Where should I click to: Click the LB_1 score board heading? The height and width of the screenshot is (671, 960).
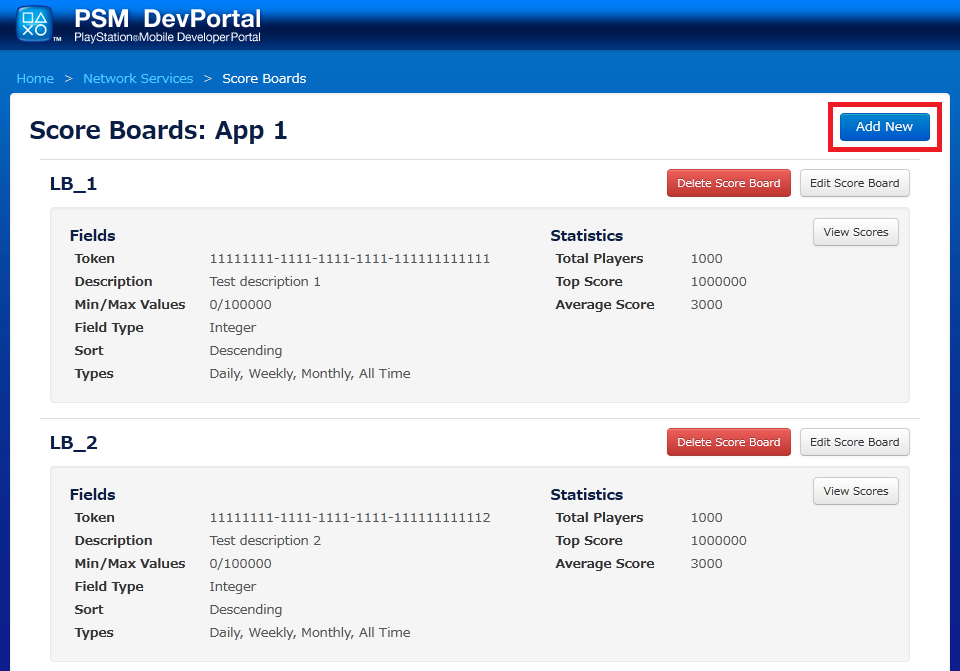[x=73, y=184]
